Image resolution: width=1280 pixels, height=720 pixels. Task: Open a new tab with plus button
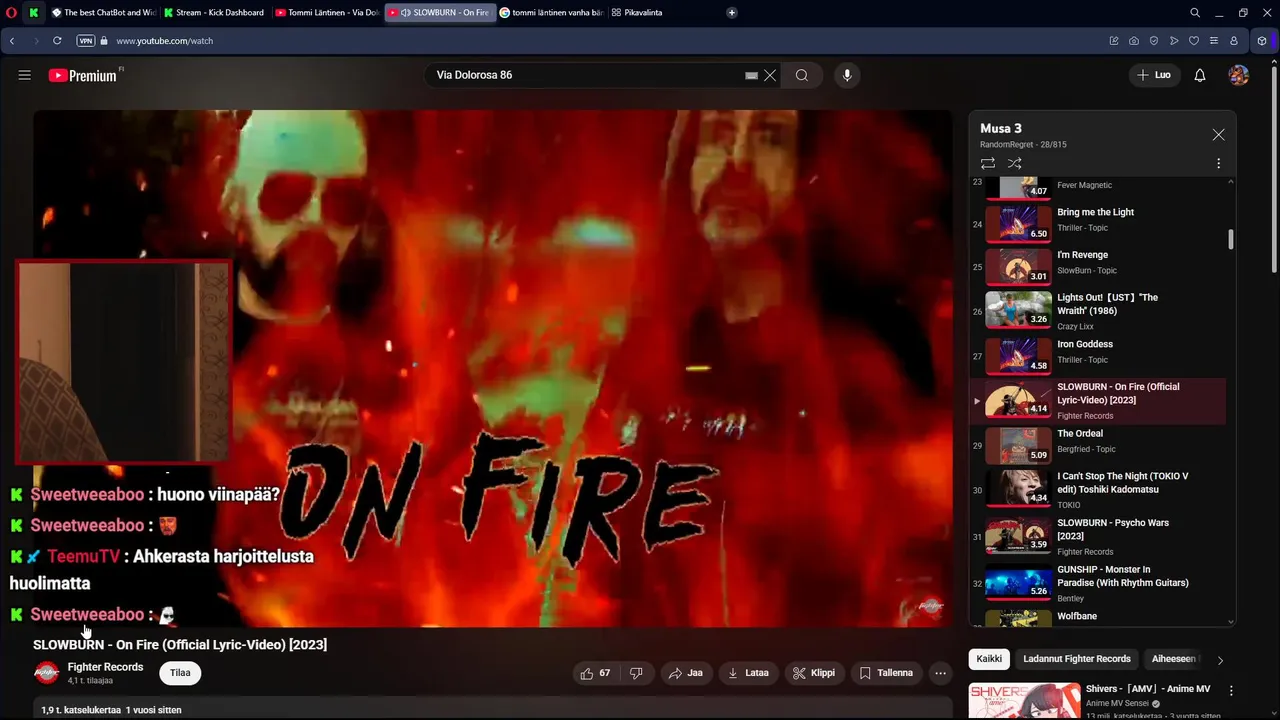click(732, 13)
